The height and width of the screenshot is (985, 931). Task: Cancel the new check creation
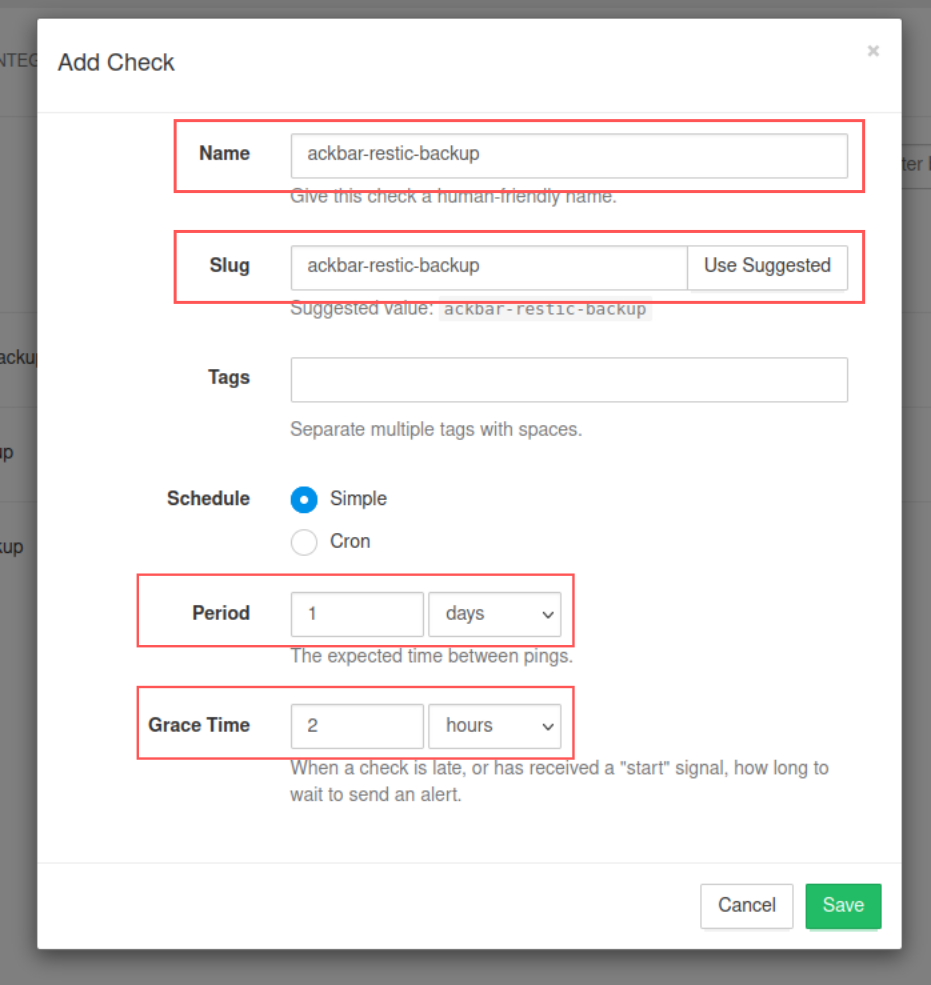coord(746,906)
